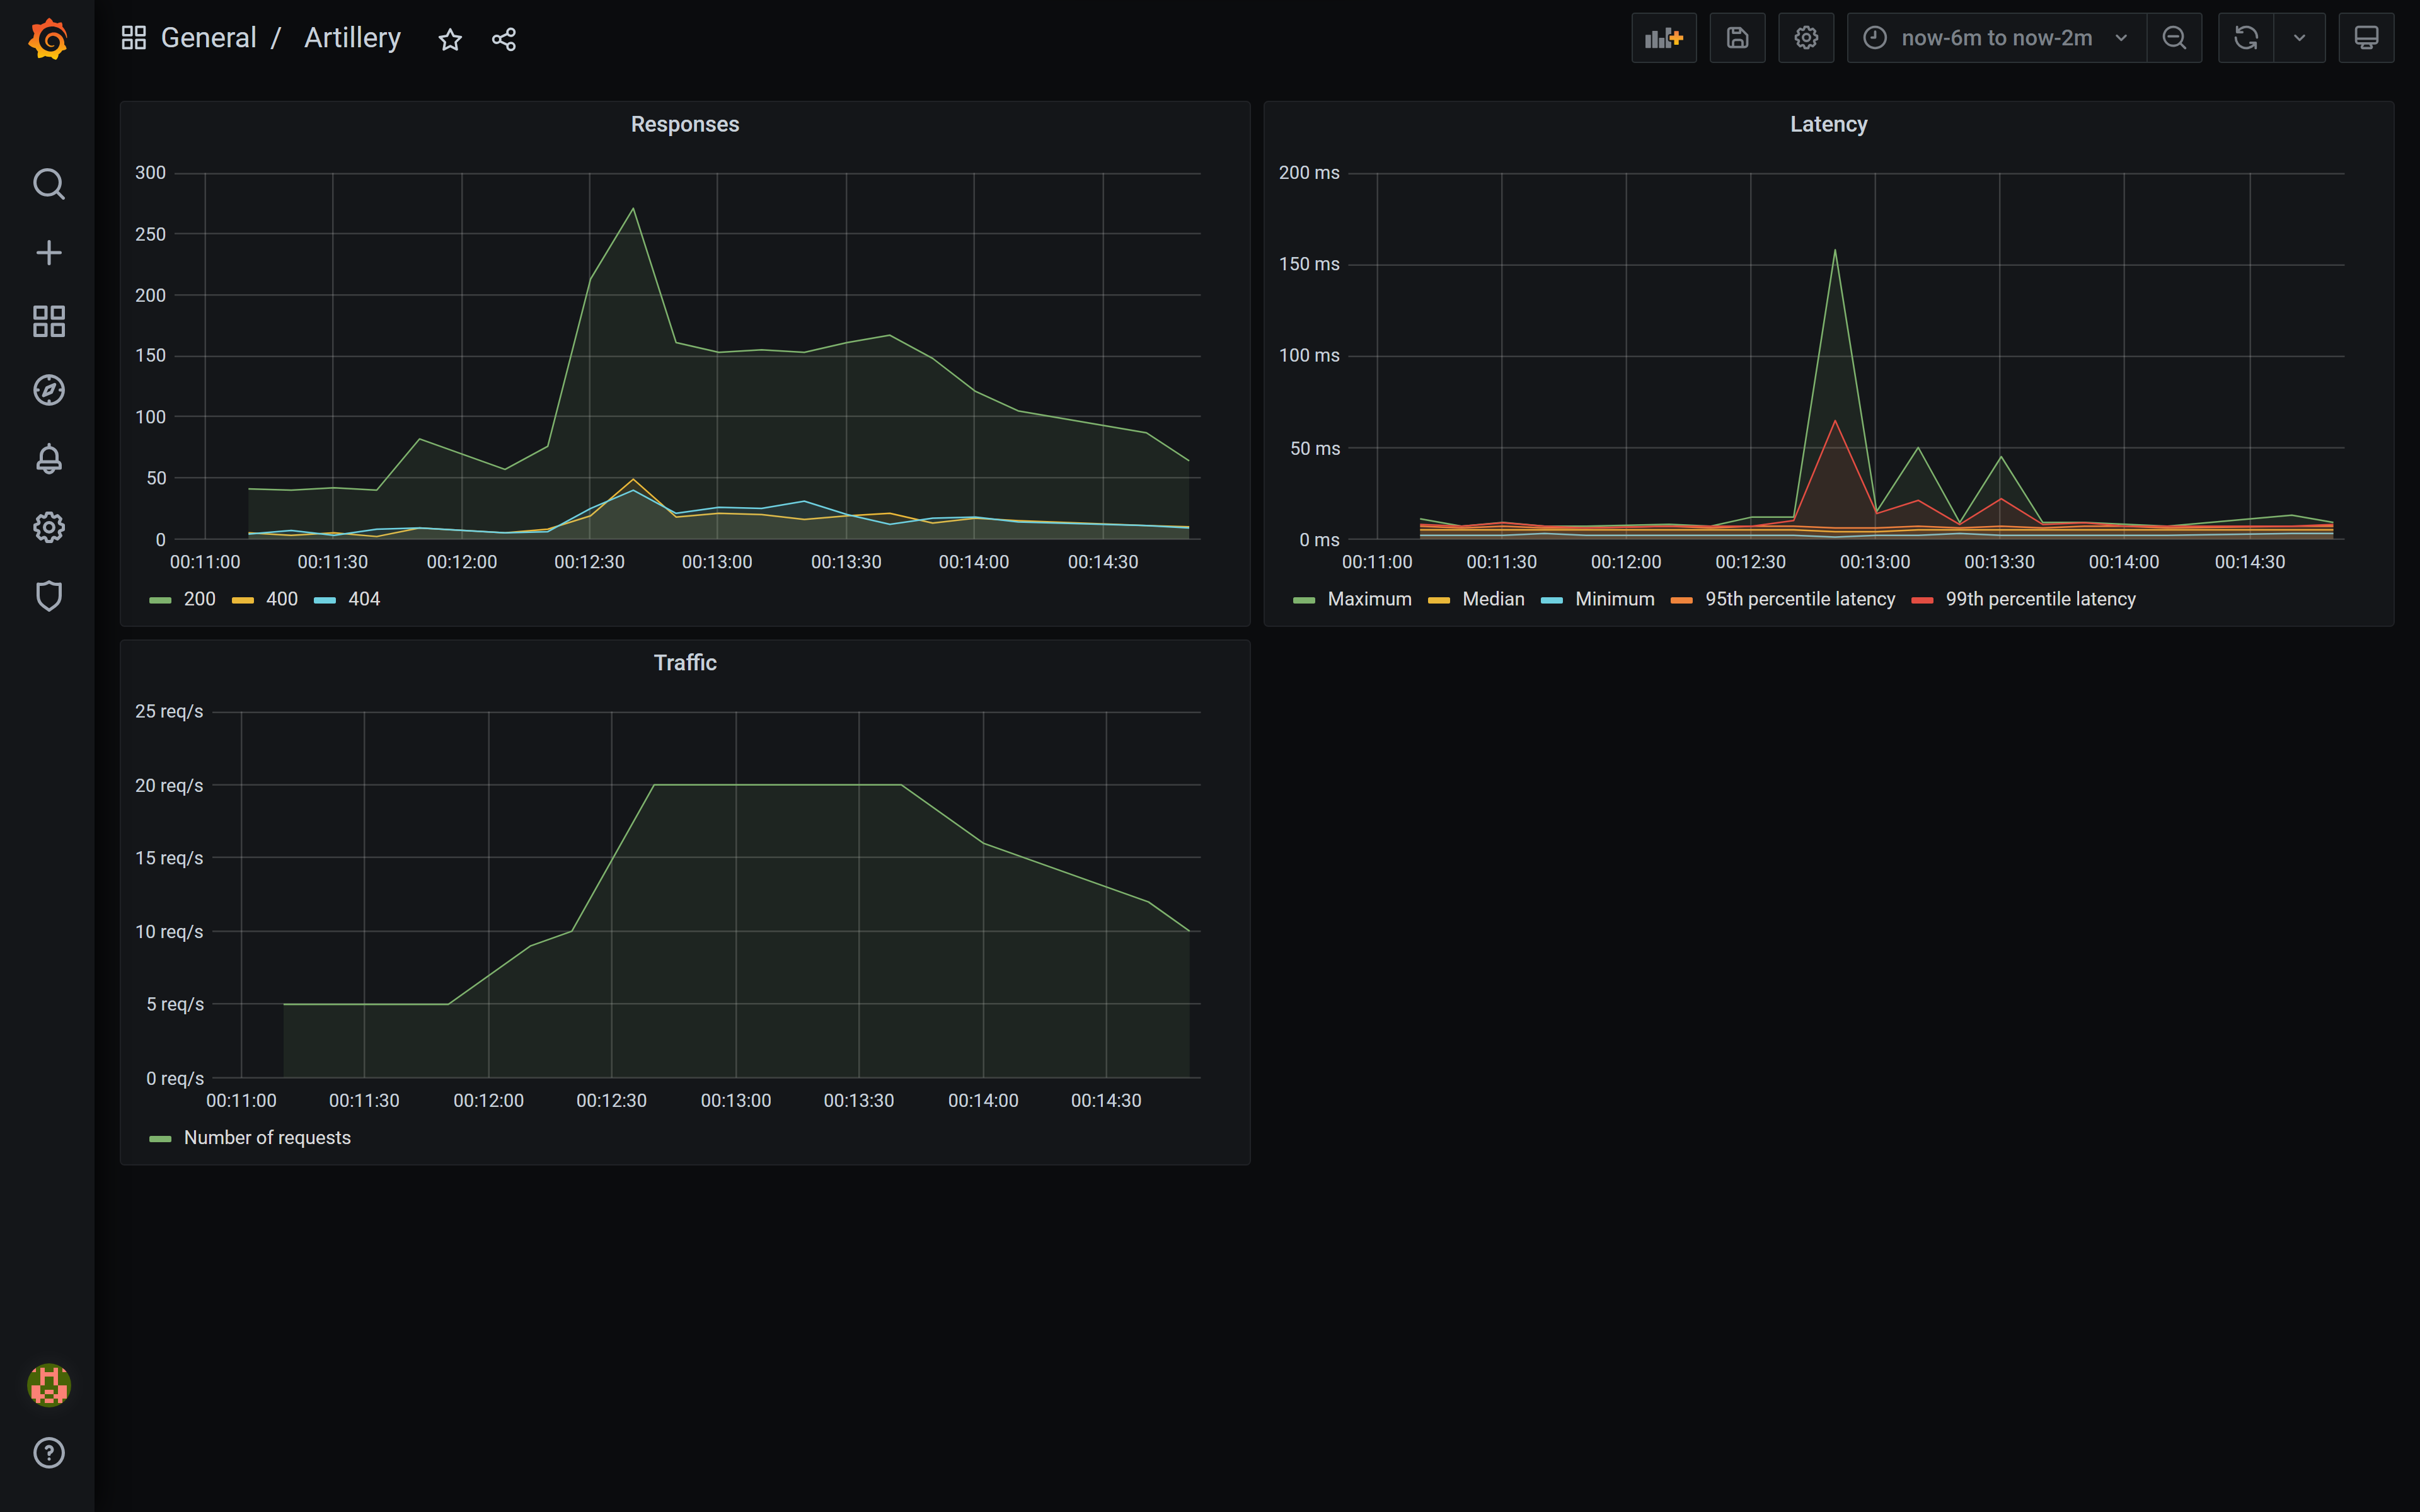This screenshot has height=1512, width=2420.
Task: Click the 99th percentile latency color swatch
Action: tap(1921, 600)
